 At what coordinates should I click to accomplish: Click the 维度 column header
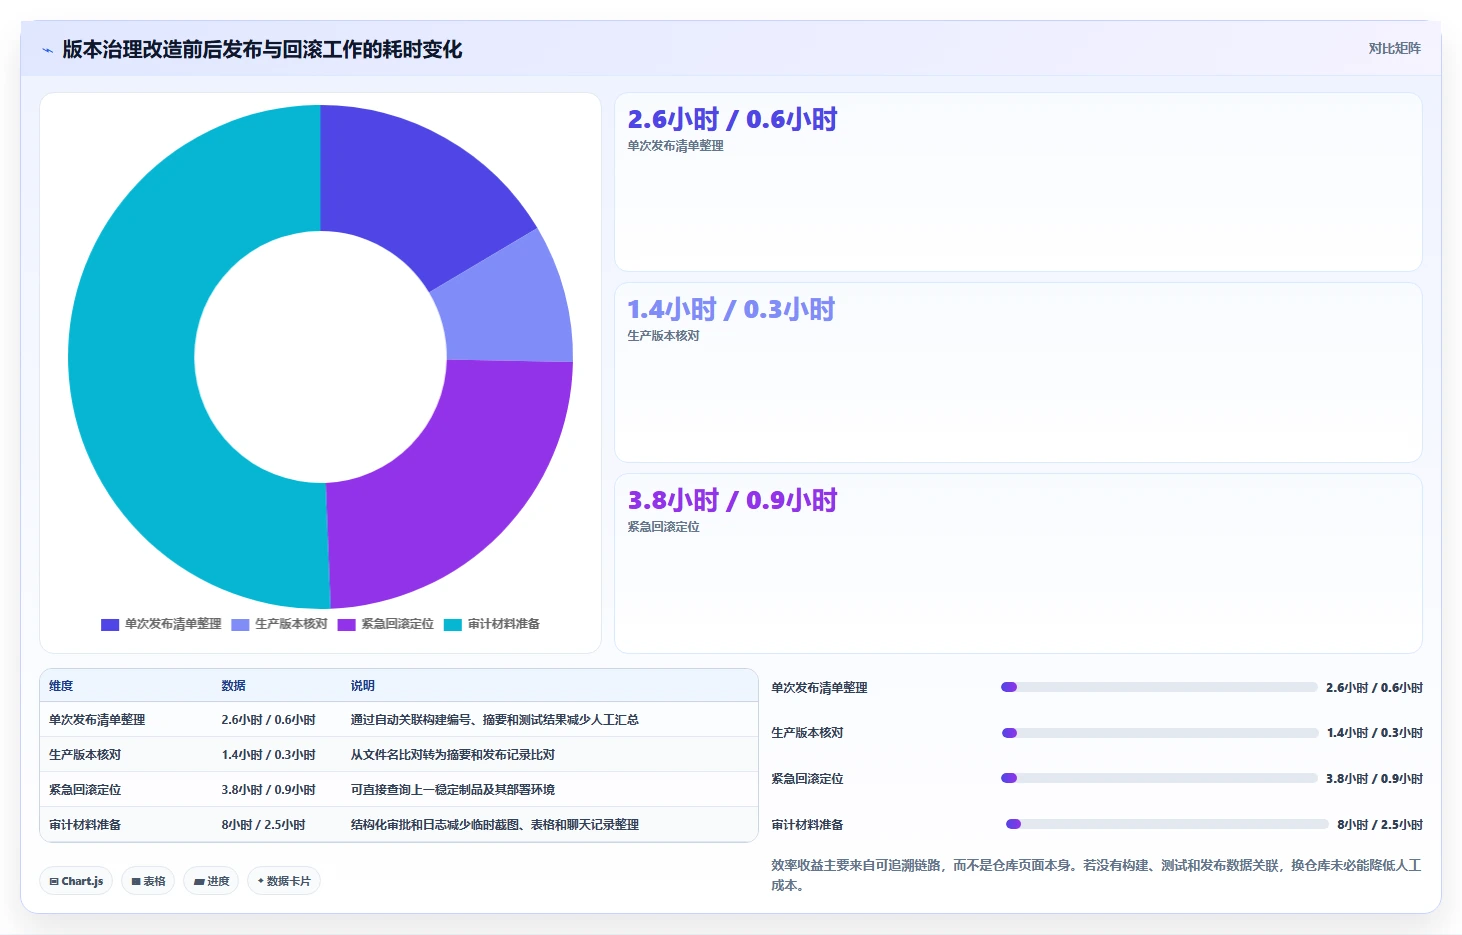click(x=61, y=686)
